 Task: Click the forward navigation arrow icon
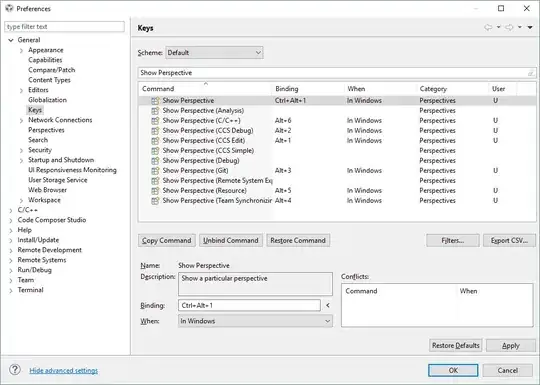point(509,27)
